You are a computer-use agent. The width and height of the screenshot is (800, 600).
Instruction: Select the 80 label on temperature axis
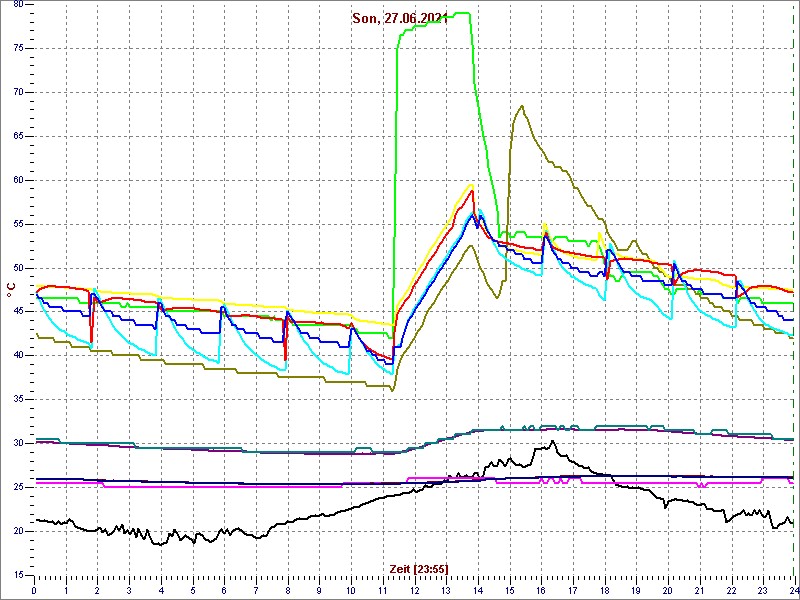[x=18, y=4]
